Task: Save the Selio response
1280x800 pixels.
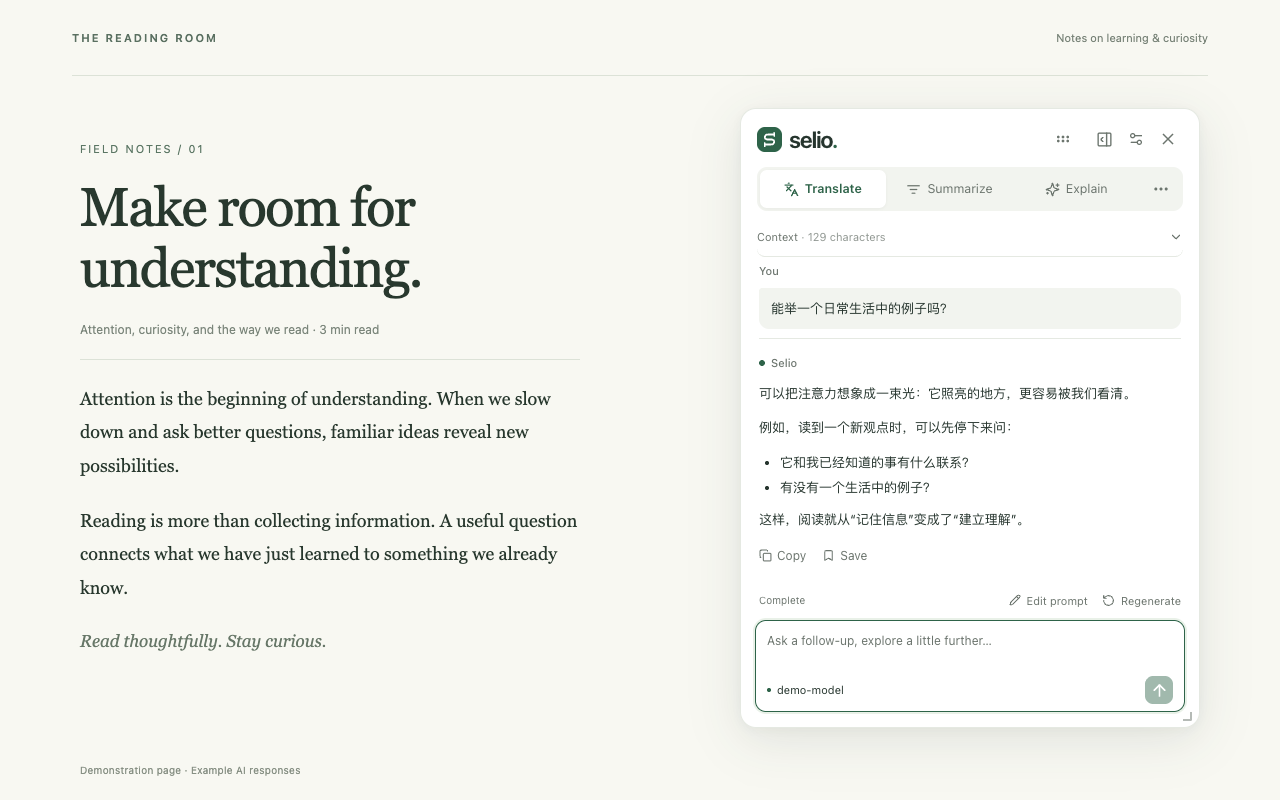Action: (x=845, y=556)
